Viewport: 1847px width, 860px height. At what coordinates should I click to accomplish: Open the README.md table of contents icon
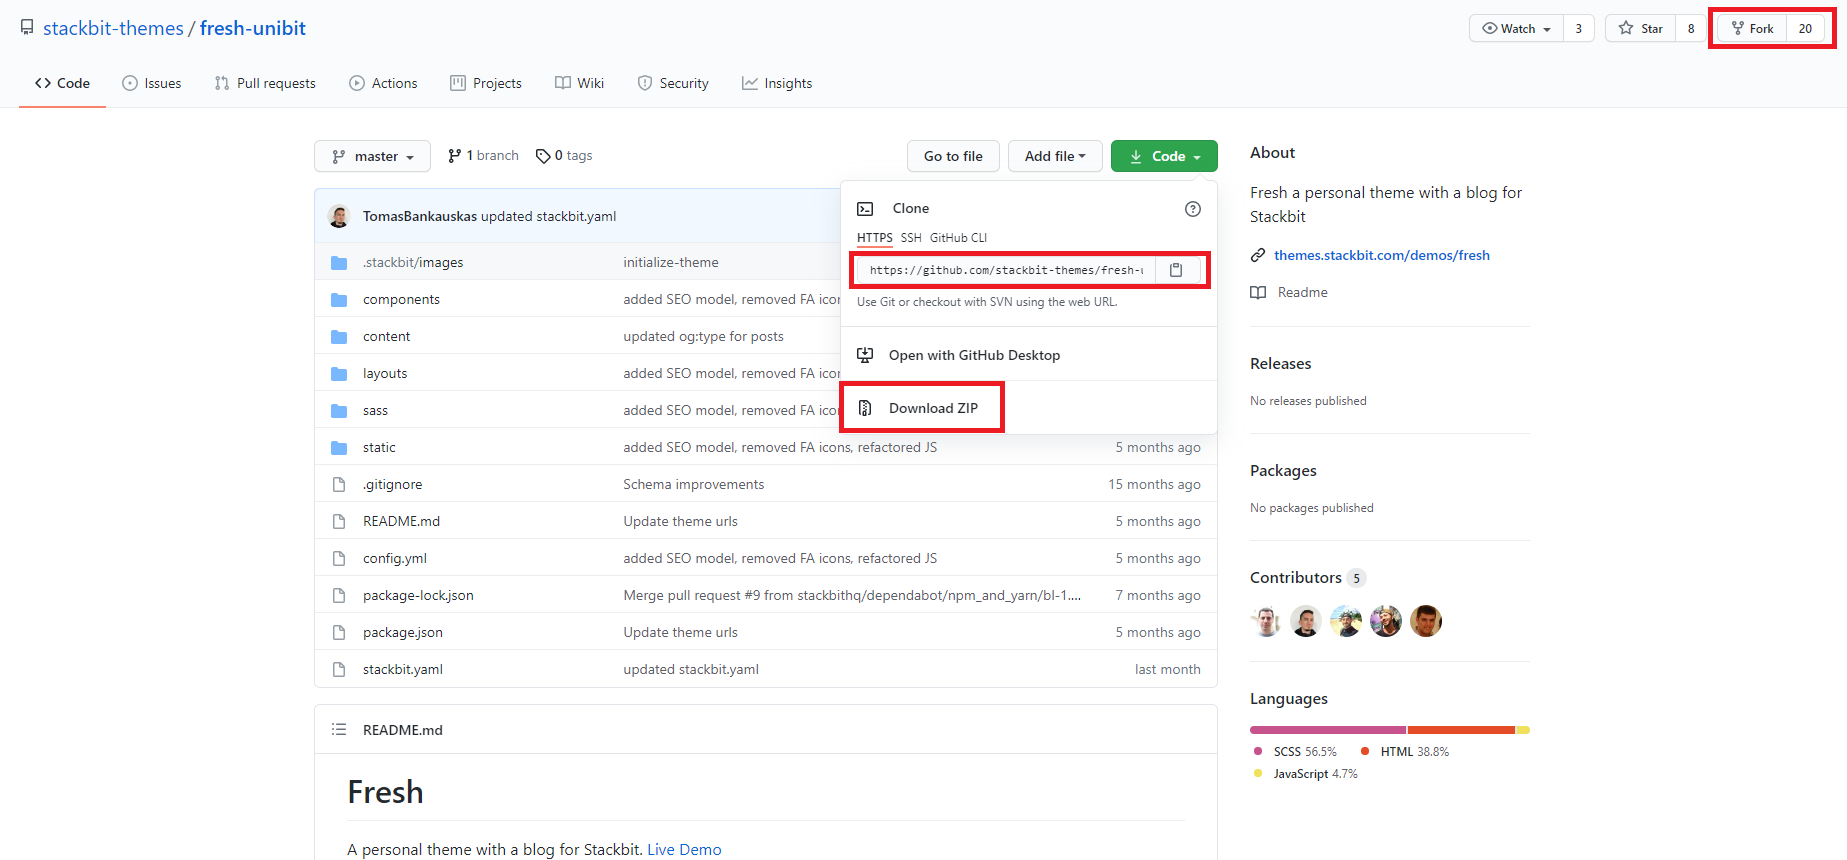click(339, 730)
